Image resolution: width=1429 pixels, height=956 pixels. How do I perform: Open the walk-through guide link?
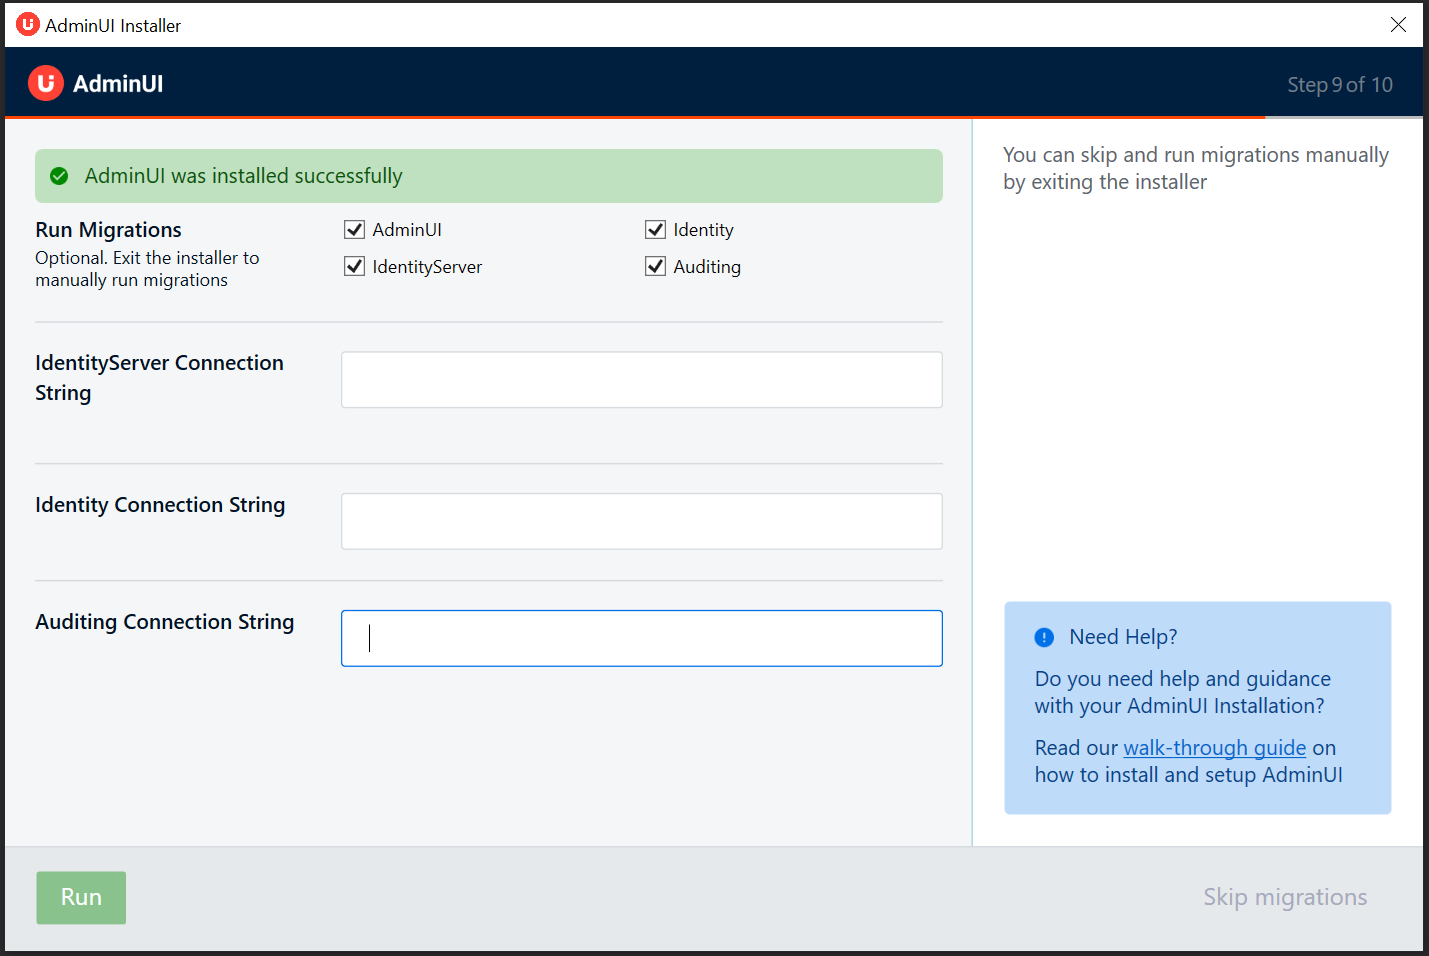[x=1214, y=748]
